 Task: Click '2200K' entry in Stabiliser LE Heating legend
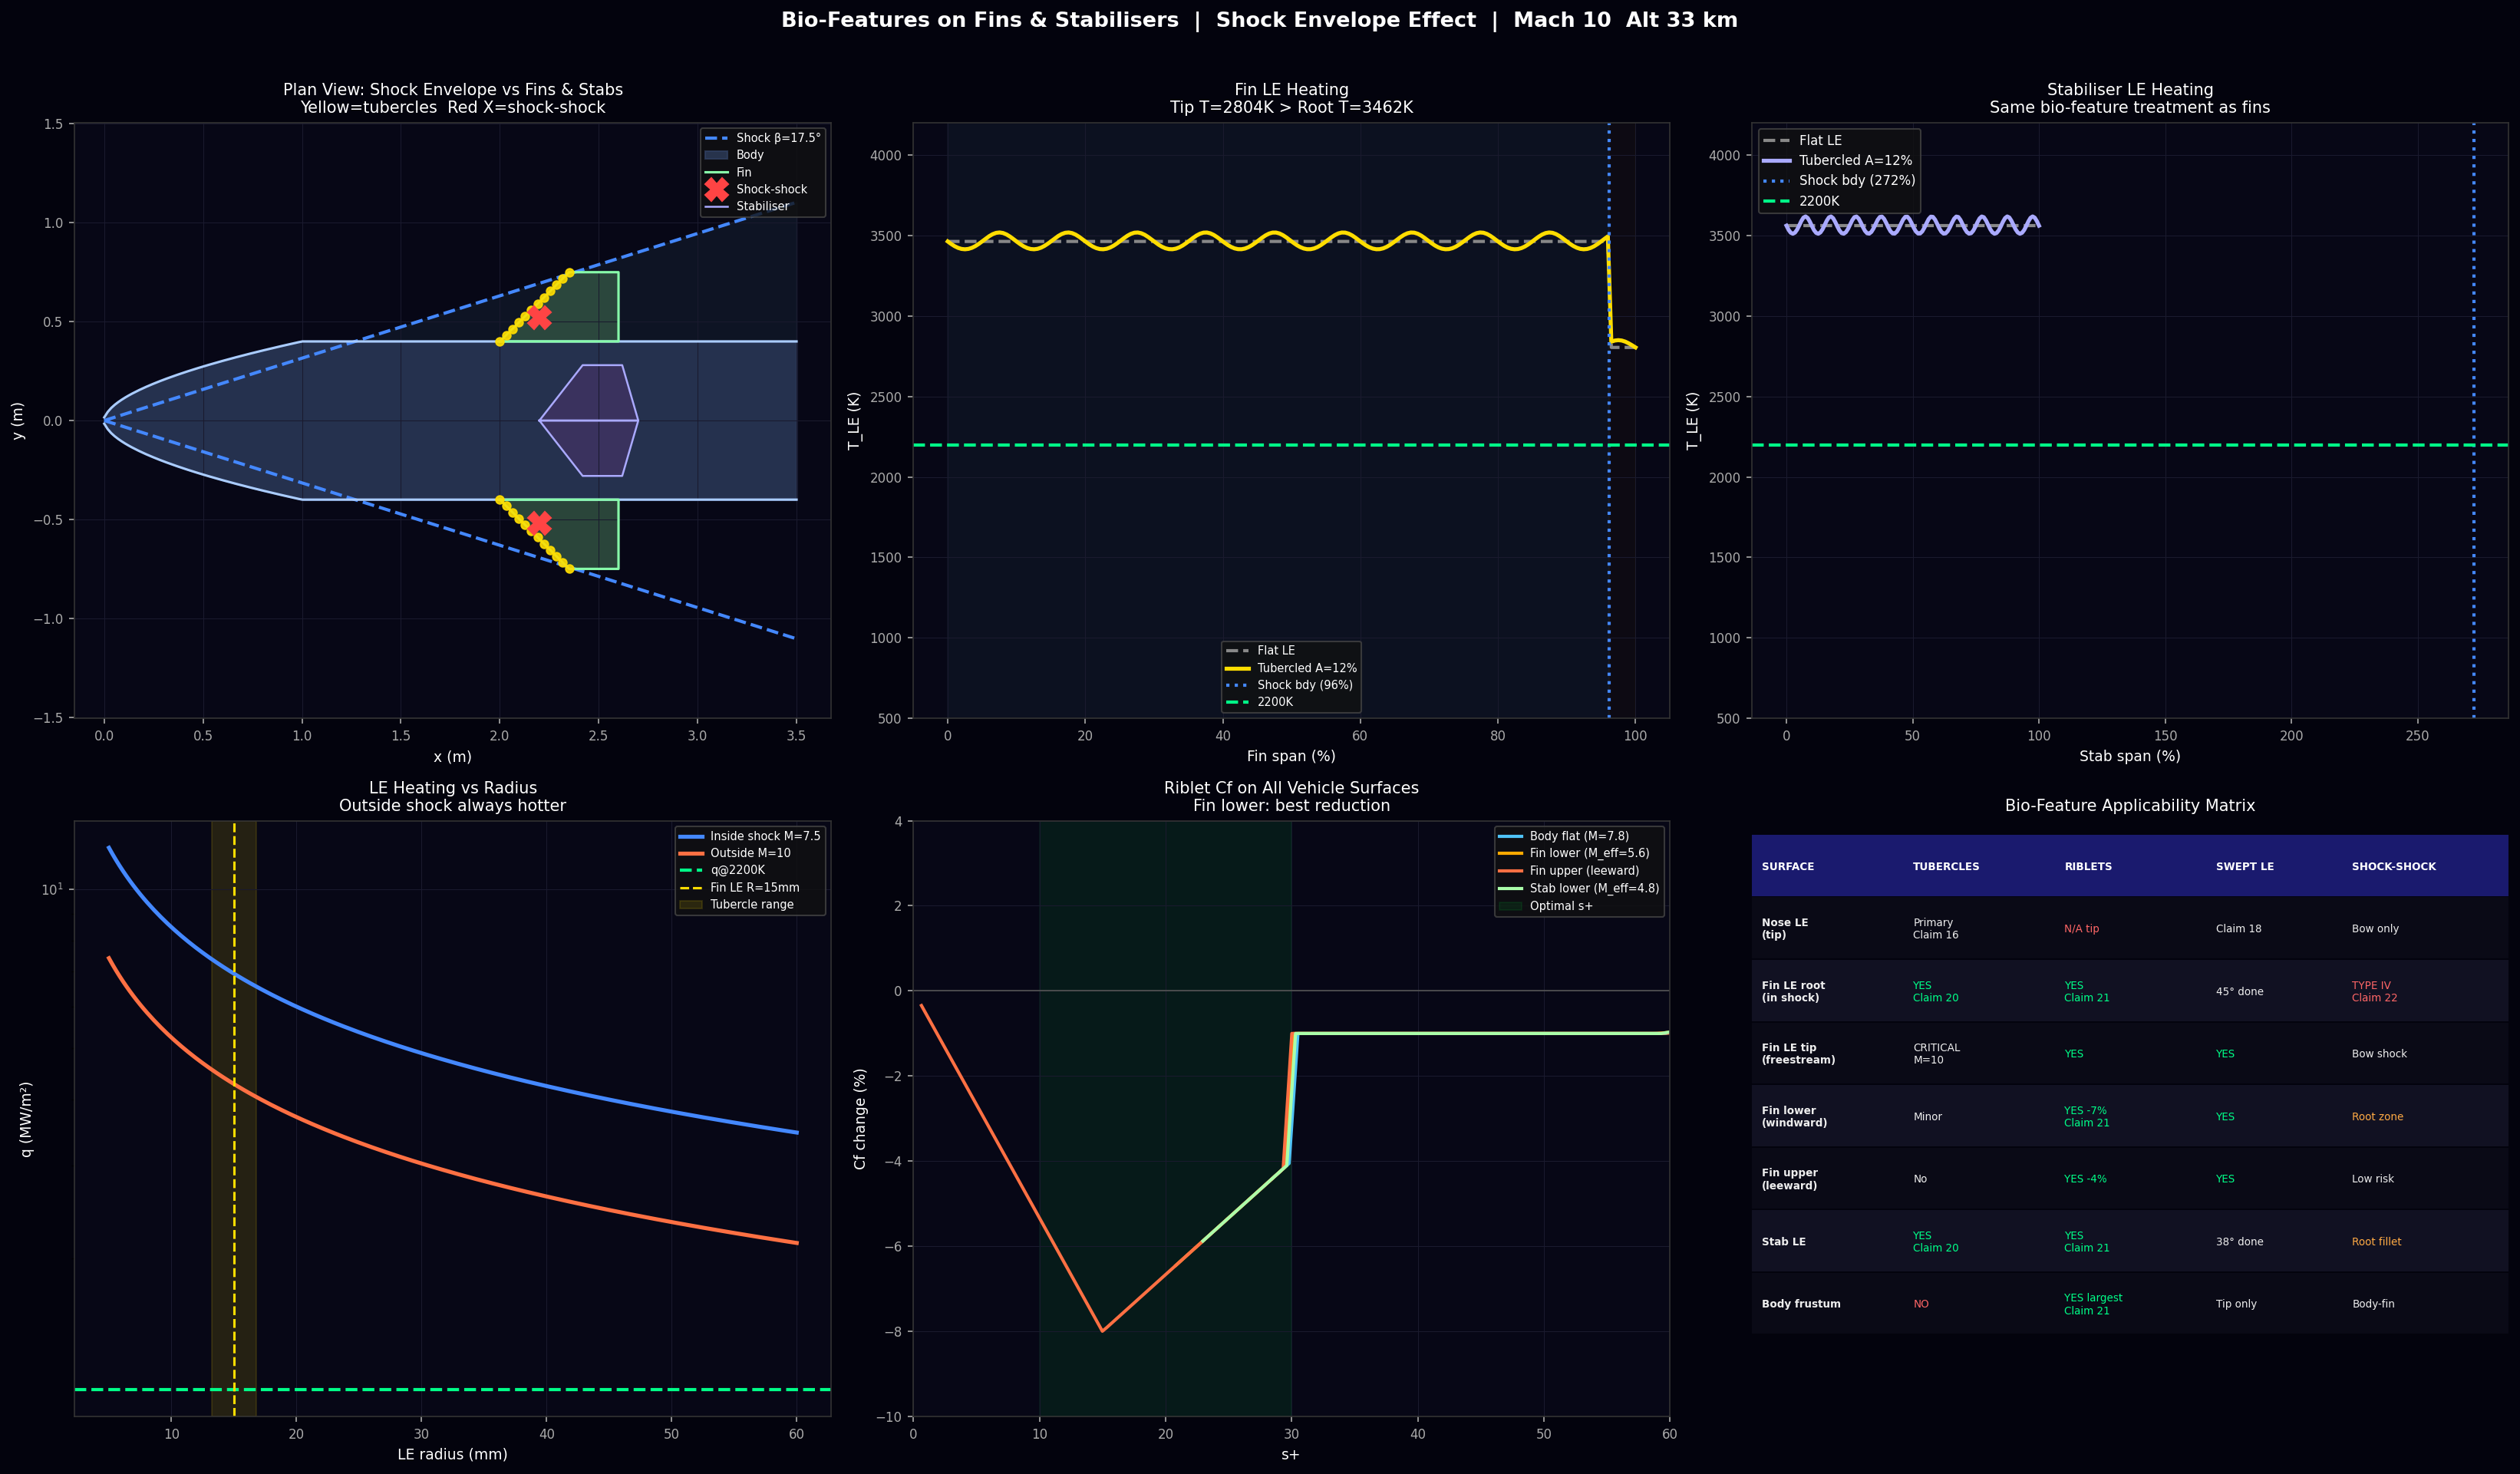pyautogui.click(x=1801, y=201)
